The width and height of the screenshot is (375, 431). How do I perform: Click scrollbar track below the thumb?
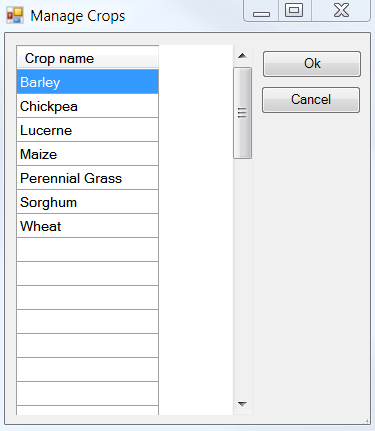242,276
